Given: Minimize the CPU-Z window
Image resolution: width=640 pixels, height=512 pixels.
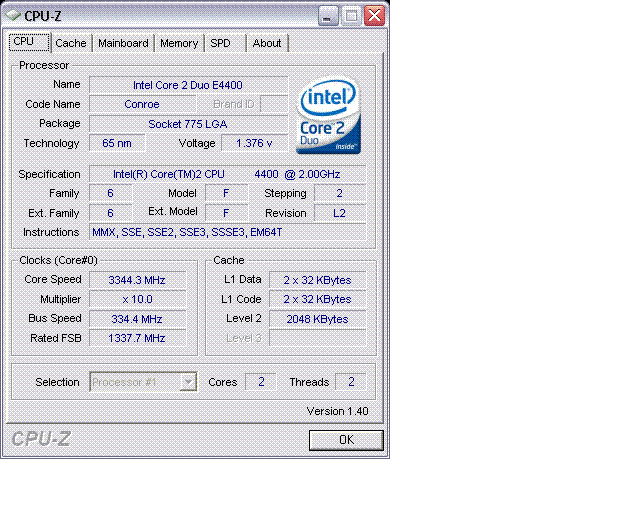Looking at the screenshot, I should 328,16.
